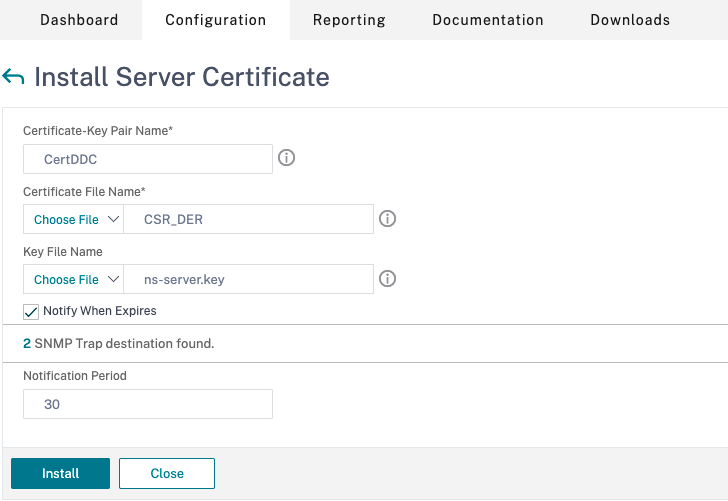Click the Notification Period input field
The image size is (728, 501).
pyautogui.click(x=148, y=404)
